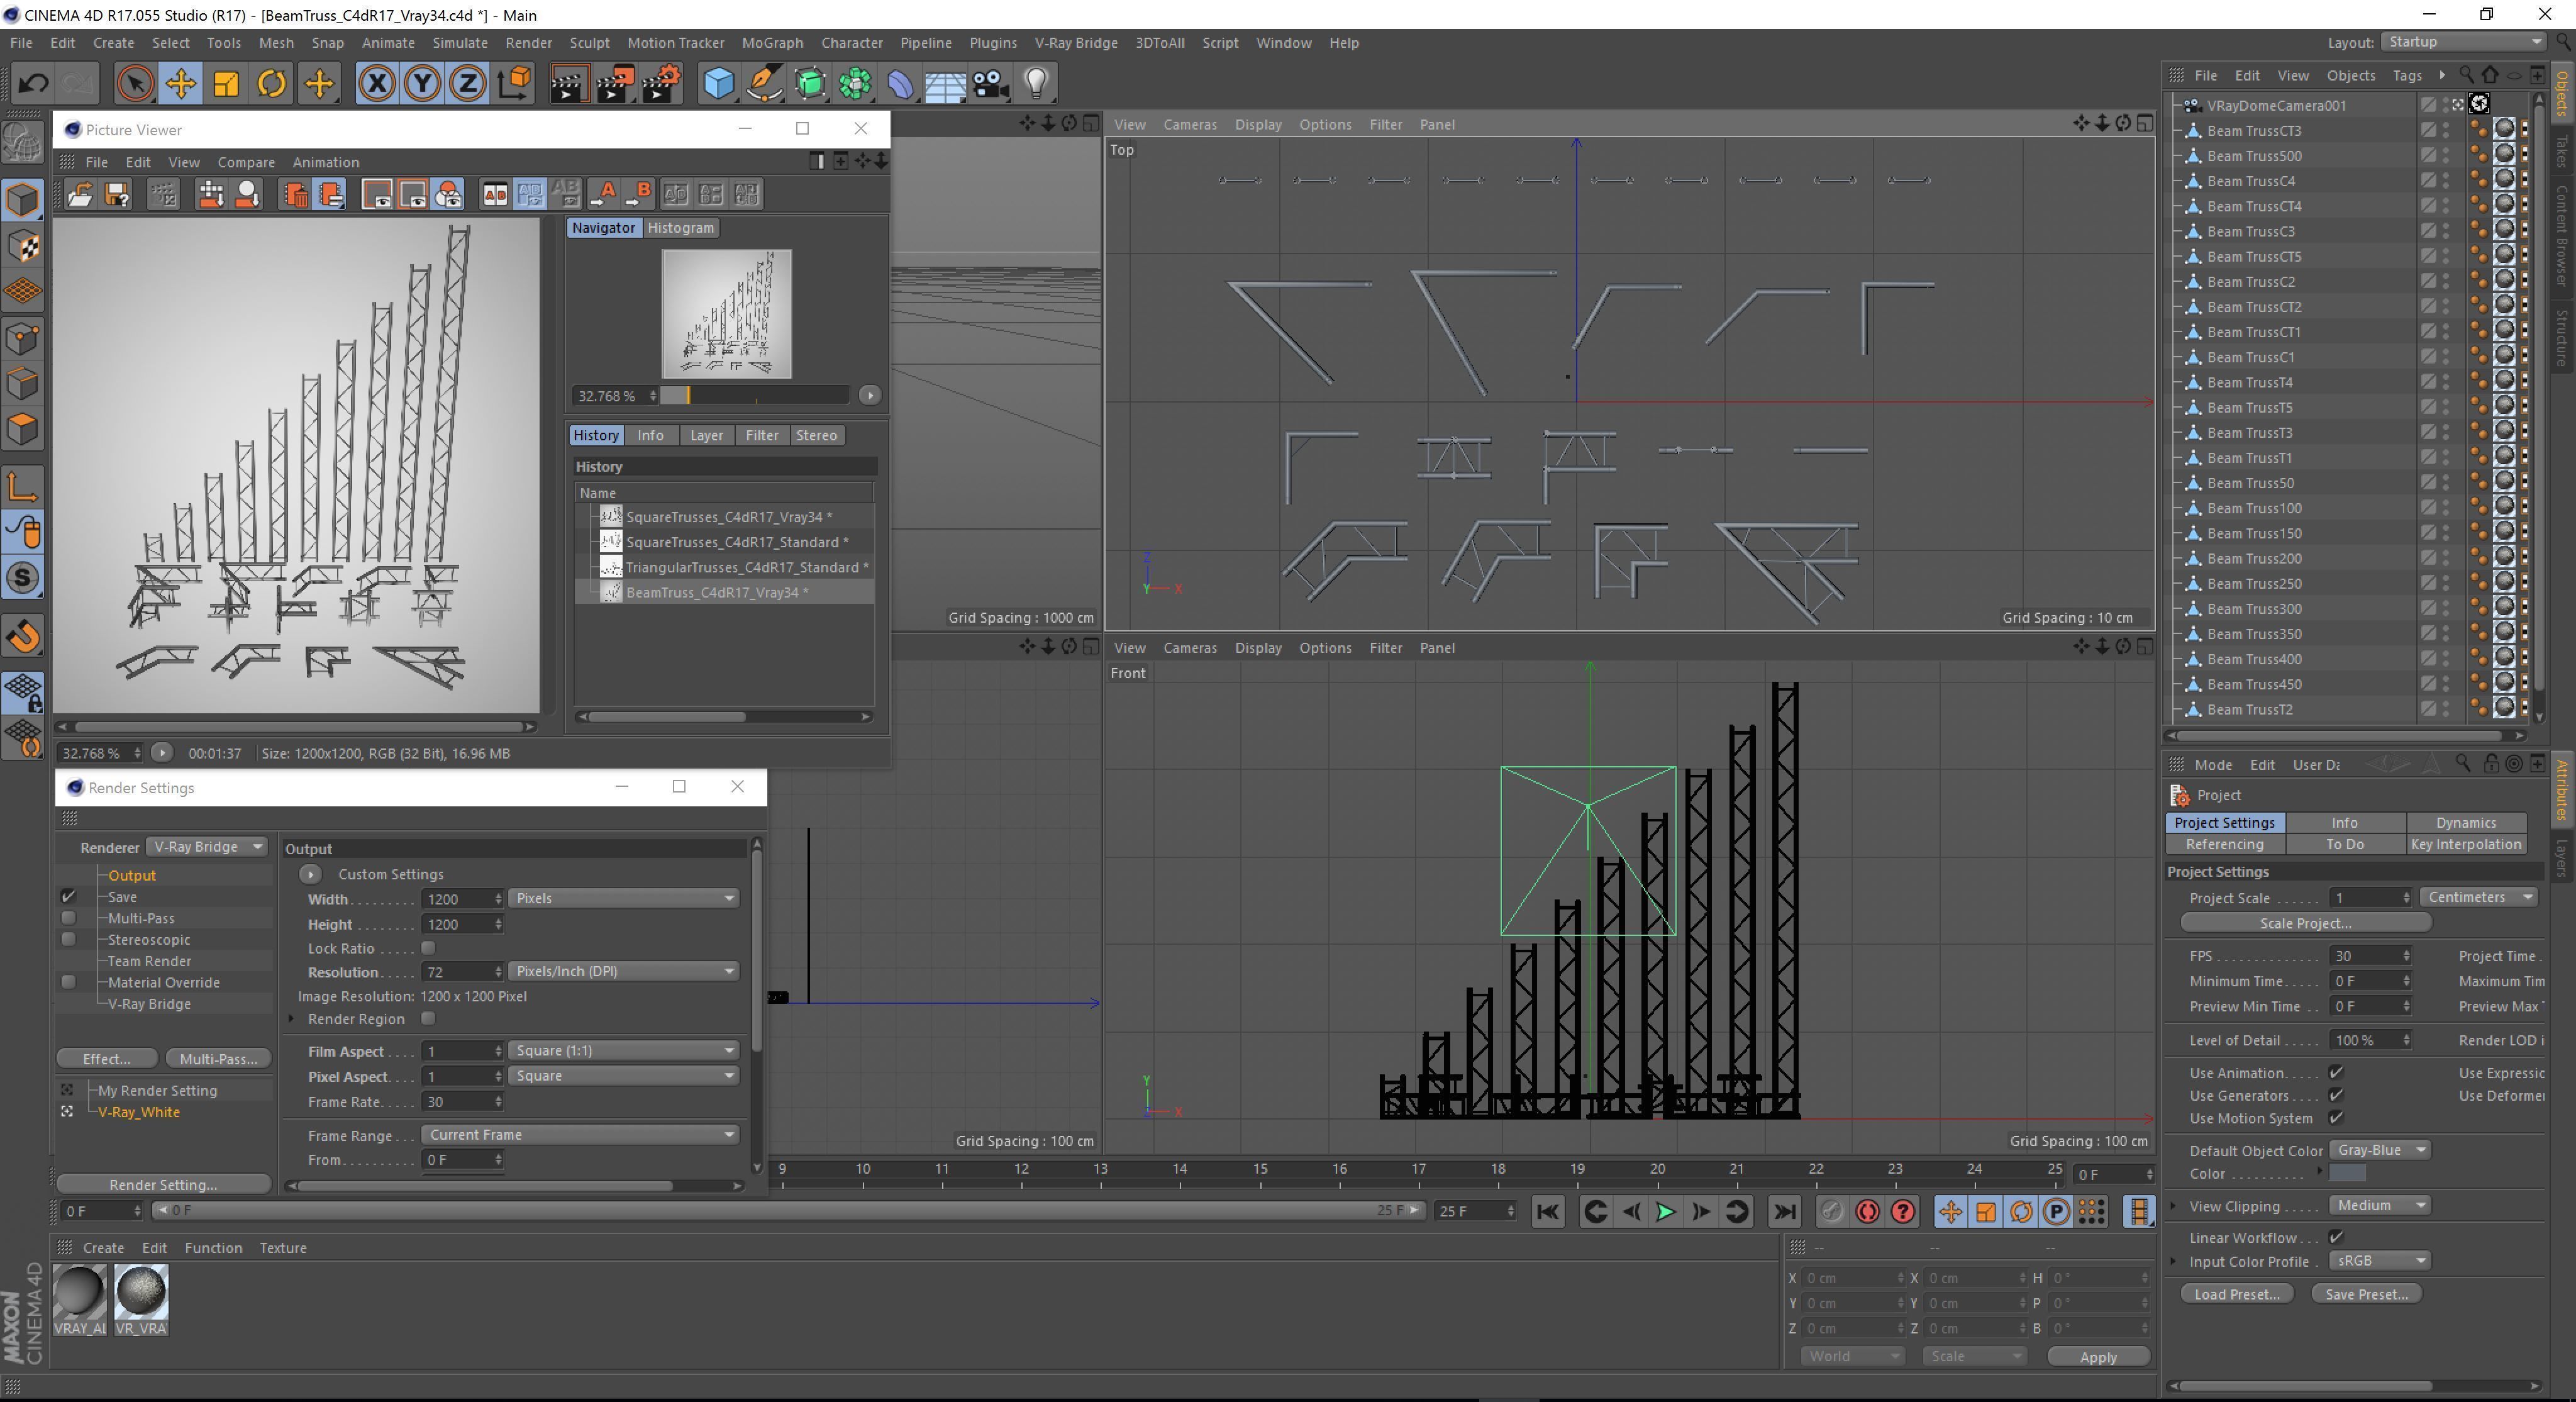The image size is (2576, 1402).
Task: Open the Frame Range Current Frame dropdown
Action: click(x=580, y=1135)
